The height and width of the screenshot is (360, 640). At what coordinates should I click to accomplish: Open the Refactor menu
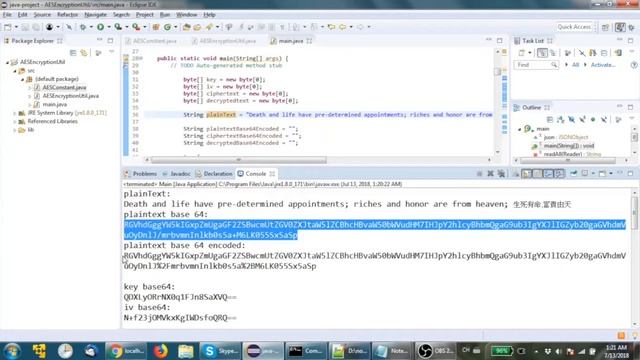[x=67, y=15]
